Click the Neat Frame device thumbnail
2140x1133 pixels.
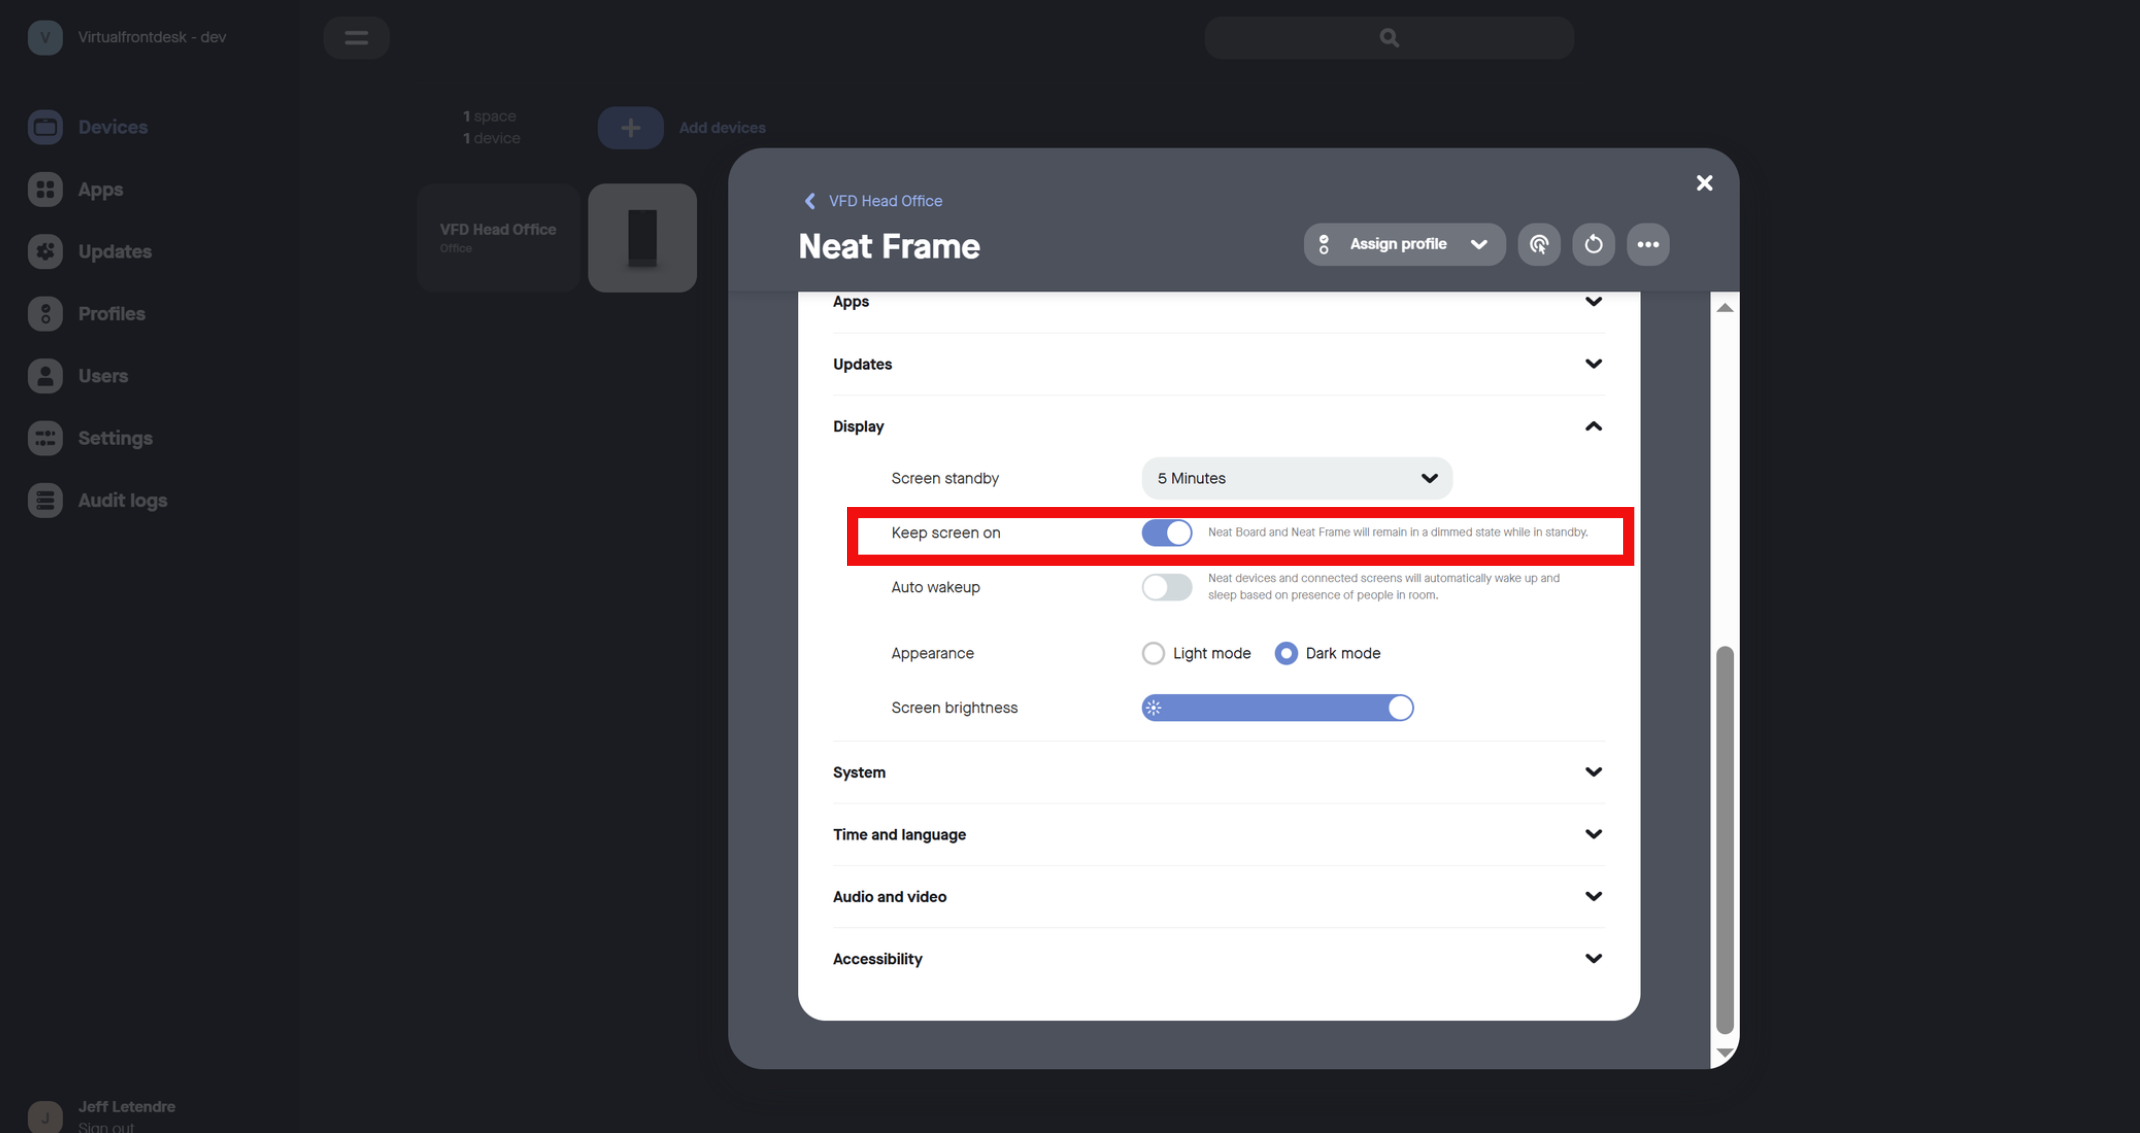642,238
